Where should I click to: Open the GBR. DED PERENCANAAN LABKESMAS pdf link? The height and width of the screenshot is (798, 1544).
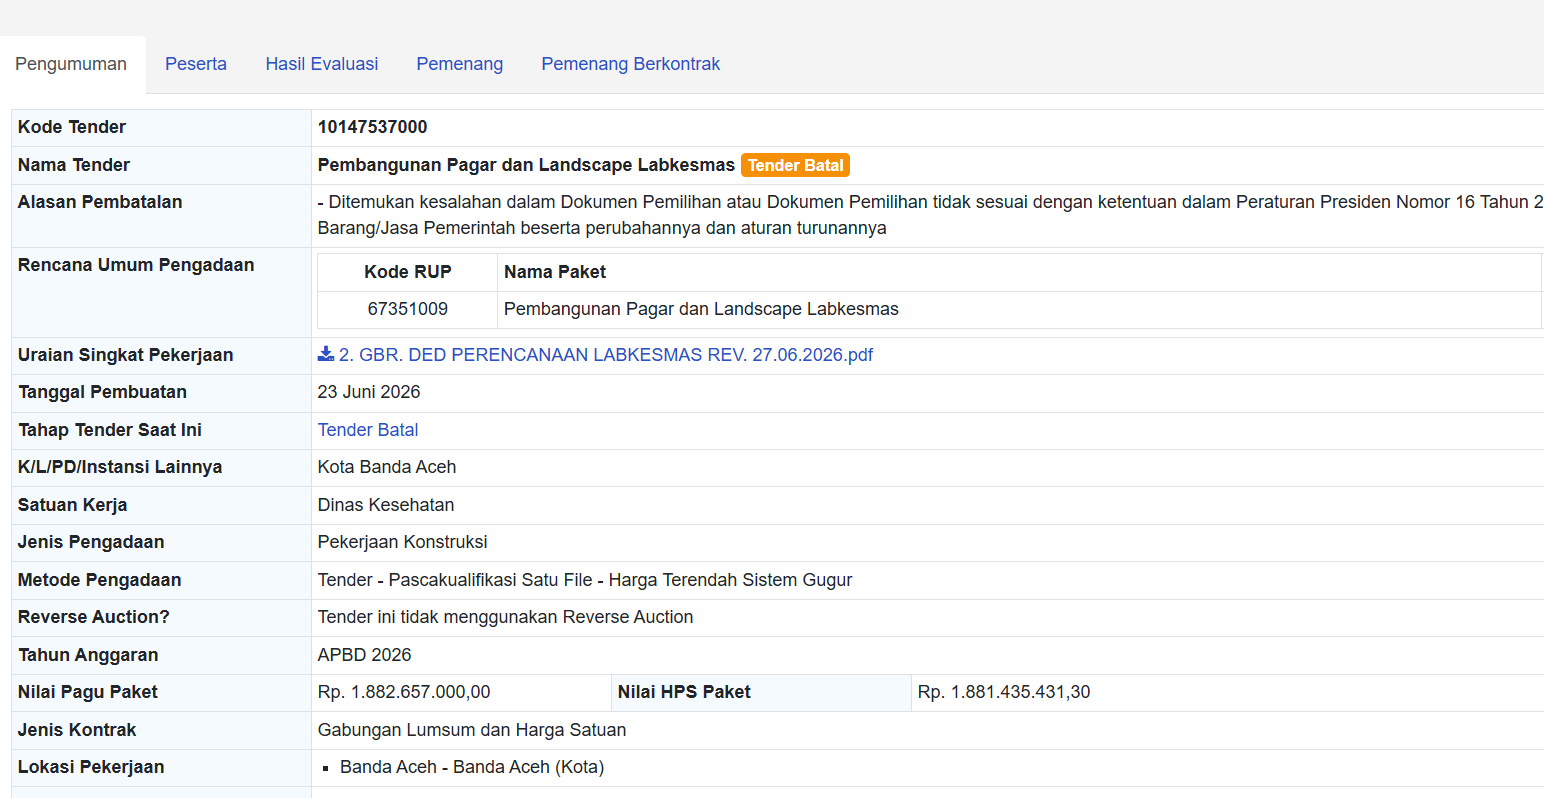(x=606, y=355)
